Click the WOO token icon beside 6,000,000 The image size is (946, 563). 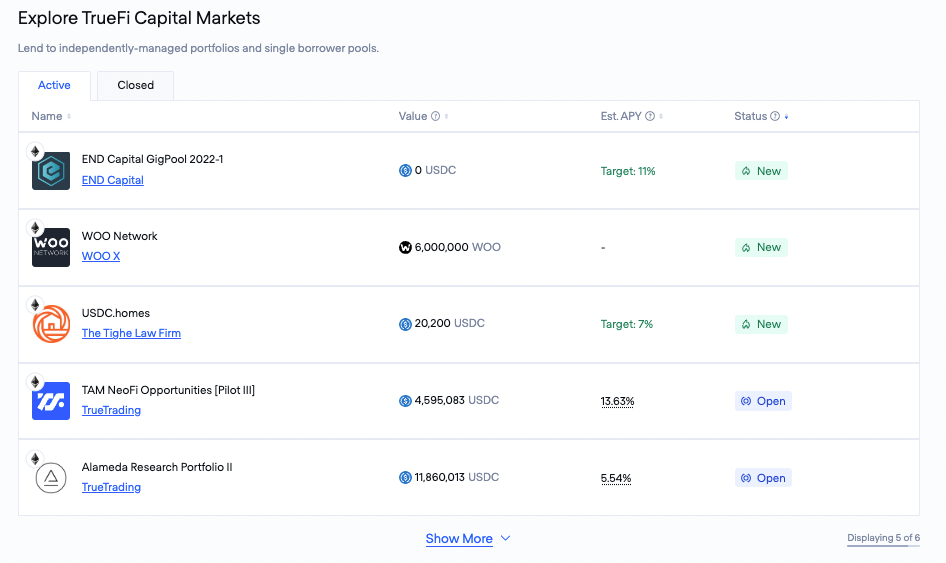coord(405,247)
